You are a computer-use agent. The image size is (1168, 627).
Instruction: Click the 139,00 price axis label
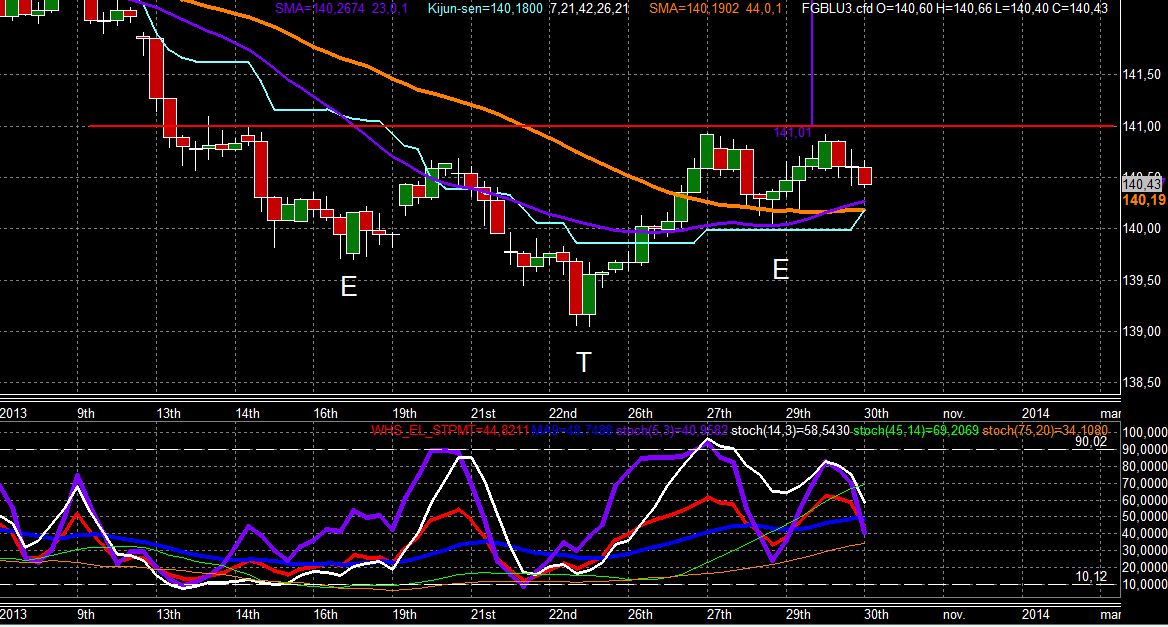(x=1140, y=331)
